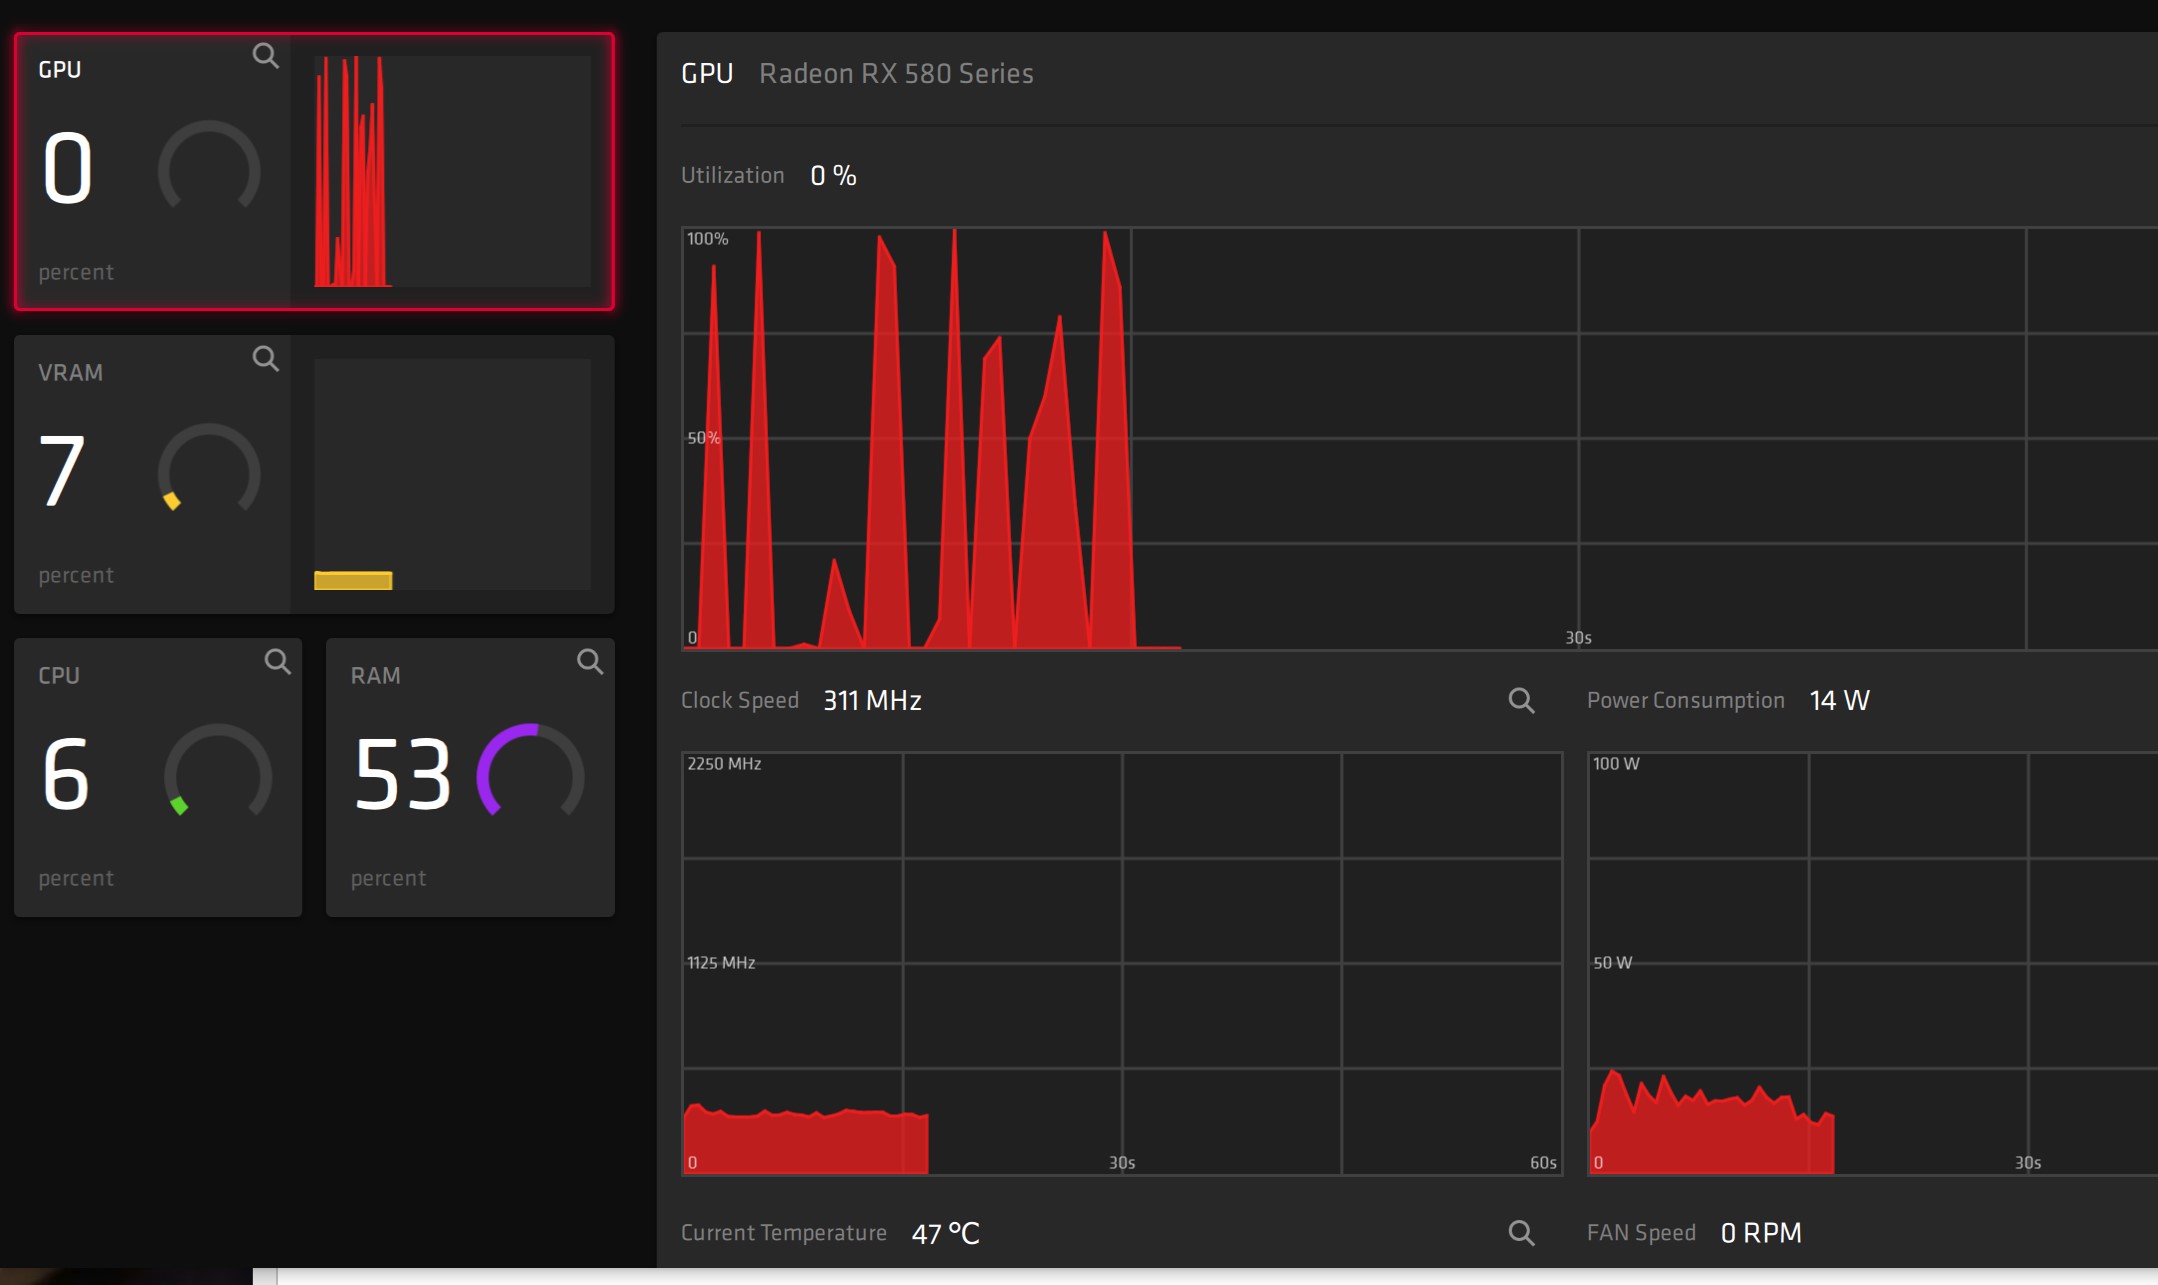Click the VRAM mini usage bar thumbnail
This screenshot has height=1285, width=2158.
pos(452,474)
